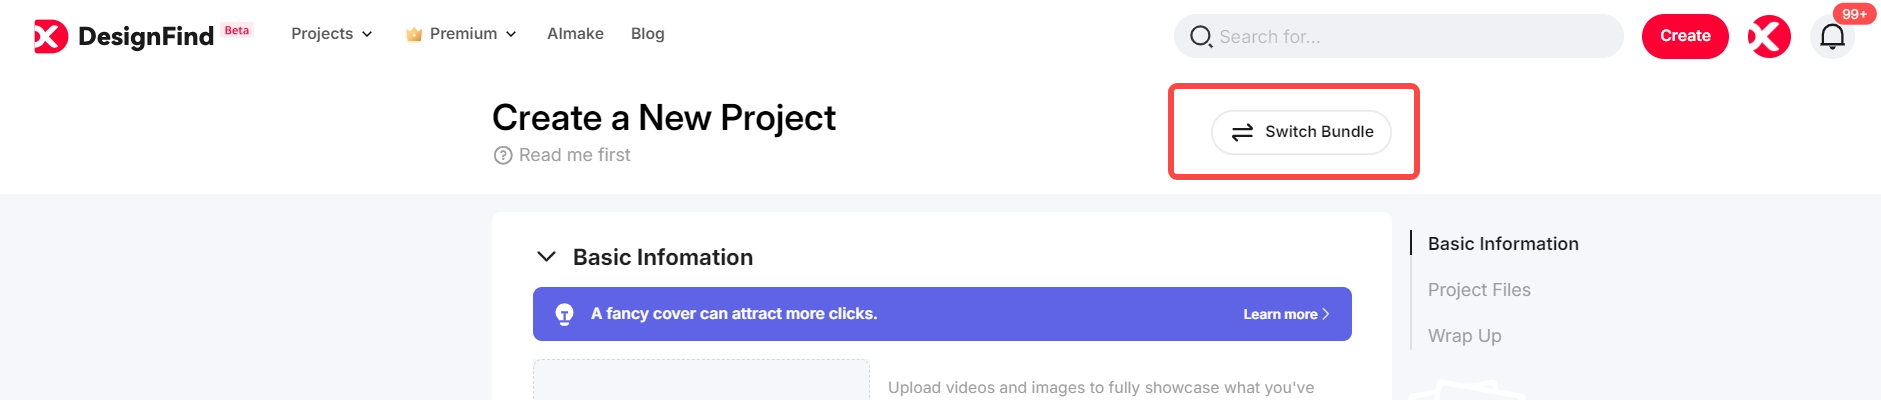Expand the Premium dropdown menu
The image size is (1881, 400).
coord(462,34)
